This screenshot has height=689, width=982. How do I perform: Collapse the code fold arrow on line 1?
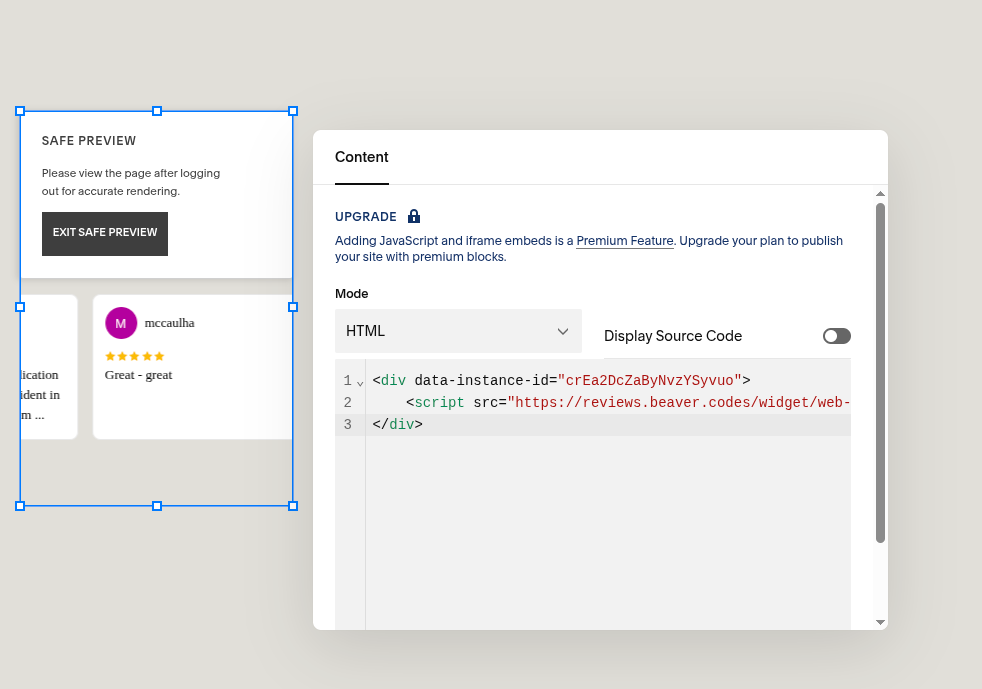click(360, 383)
